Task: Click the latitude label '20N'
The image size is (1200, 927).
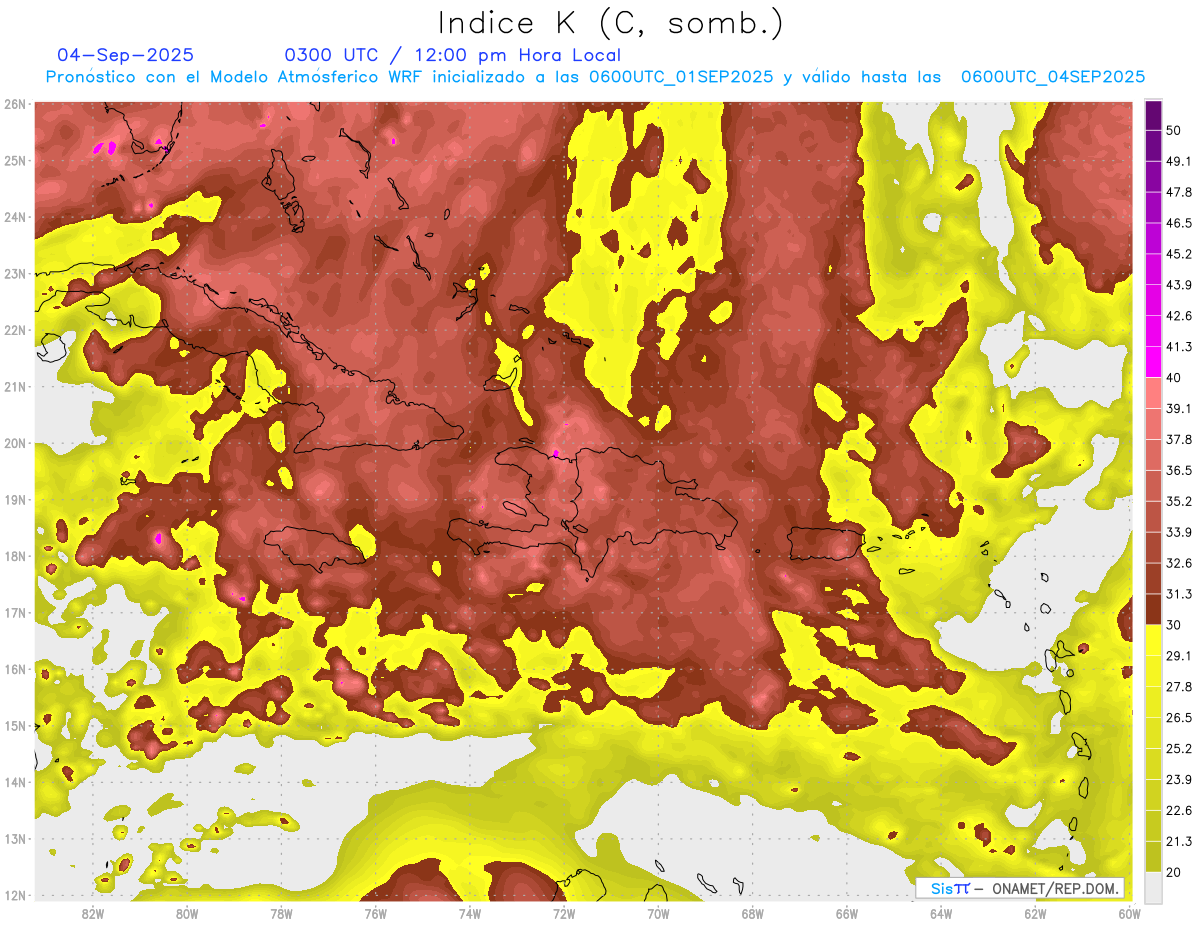Action: click(15, 443)
